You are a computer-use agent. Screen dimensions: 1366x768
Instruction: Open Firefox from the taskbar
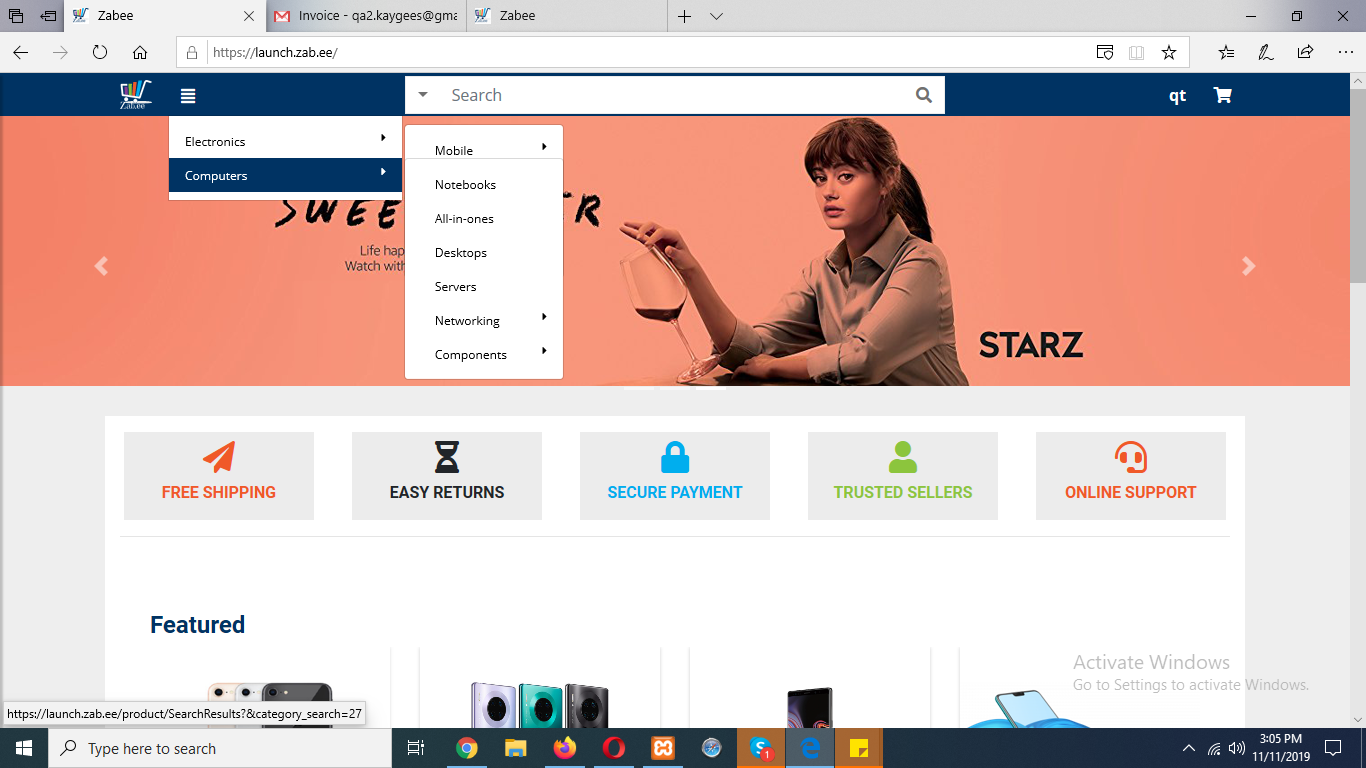565,748
